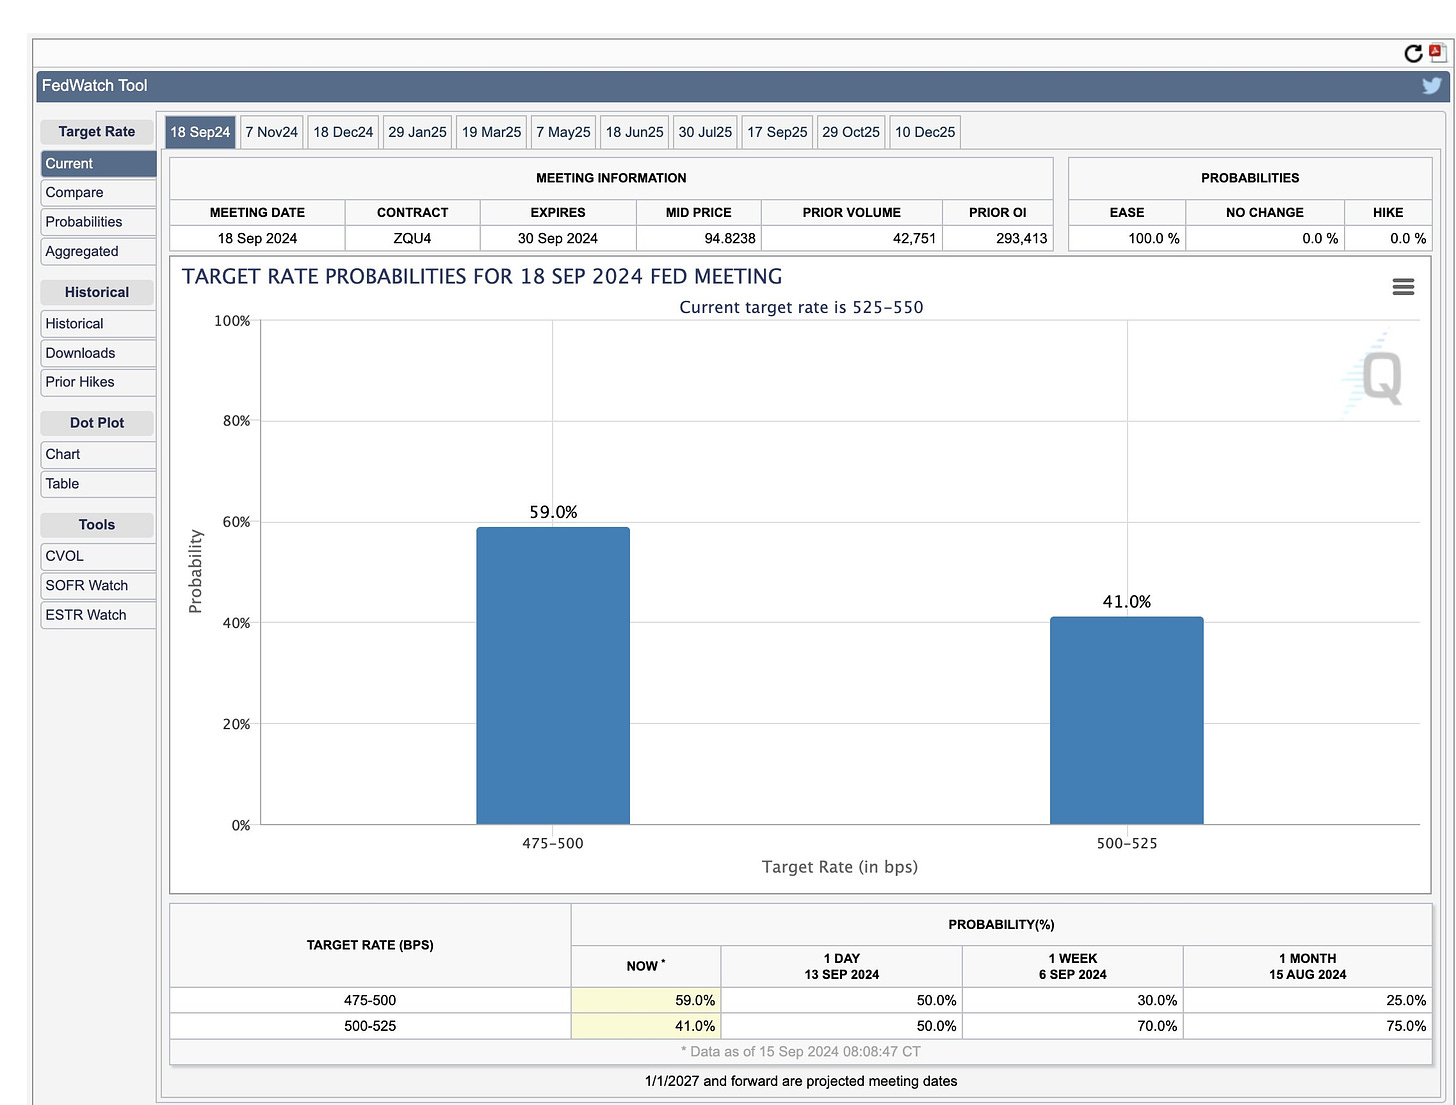The width and height of the screenshot is (1456, 1105).
Task: Select the 18 Jun25 tab
Action: tap(634, 132)
